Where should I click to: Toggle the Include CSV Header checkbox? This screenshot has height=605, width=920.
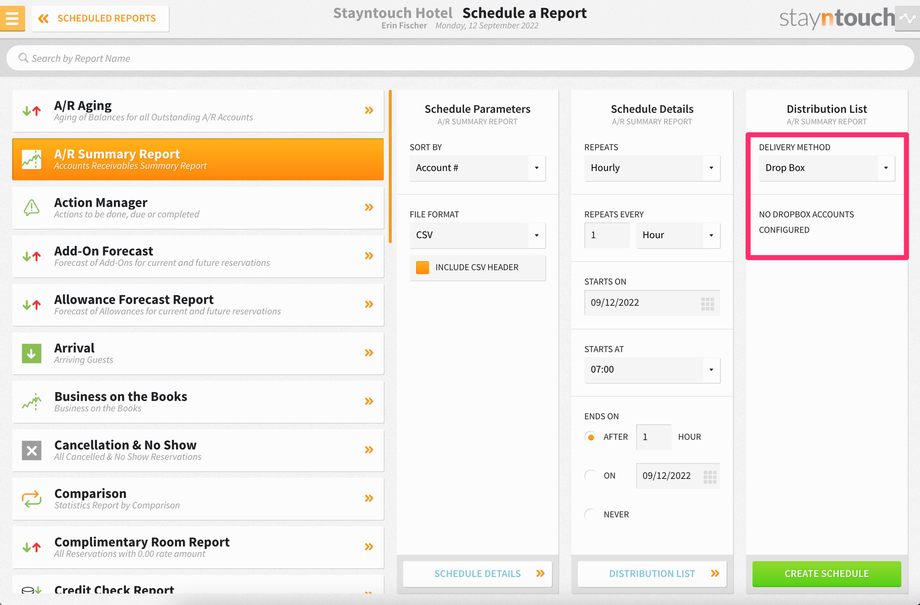pos(422,268)
